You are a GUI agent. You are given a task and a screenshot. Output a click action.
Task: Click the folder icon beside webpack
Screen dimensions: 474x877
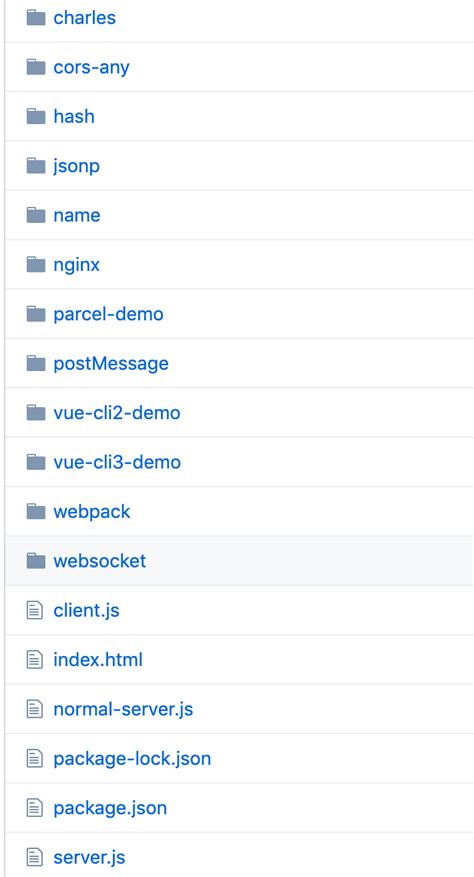tap(36, 512)
